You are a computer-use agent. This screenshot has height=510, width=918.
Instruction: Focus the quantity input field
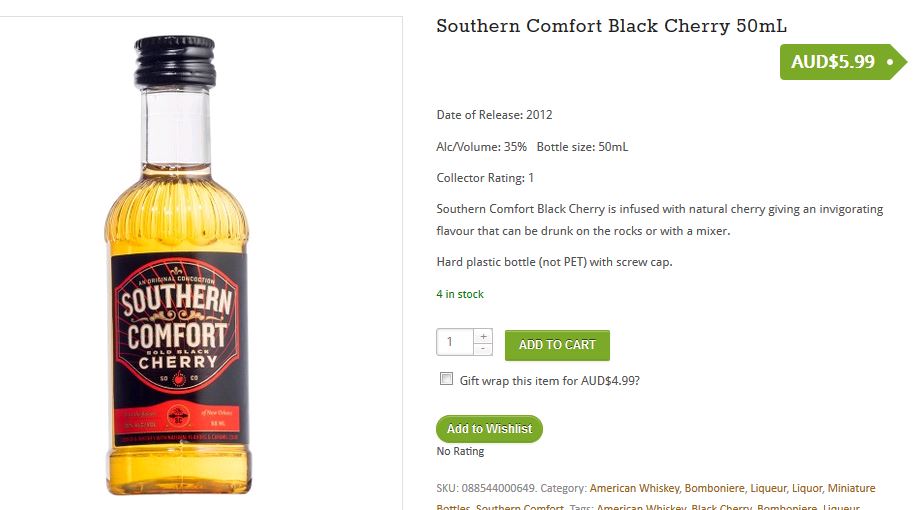point(455,342)
